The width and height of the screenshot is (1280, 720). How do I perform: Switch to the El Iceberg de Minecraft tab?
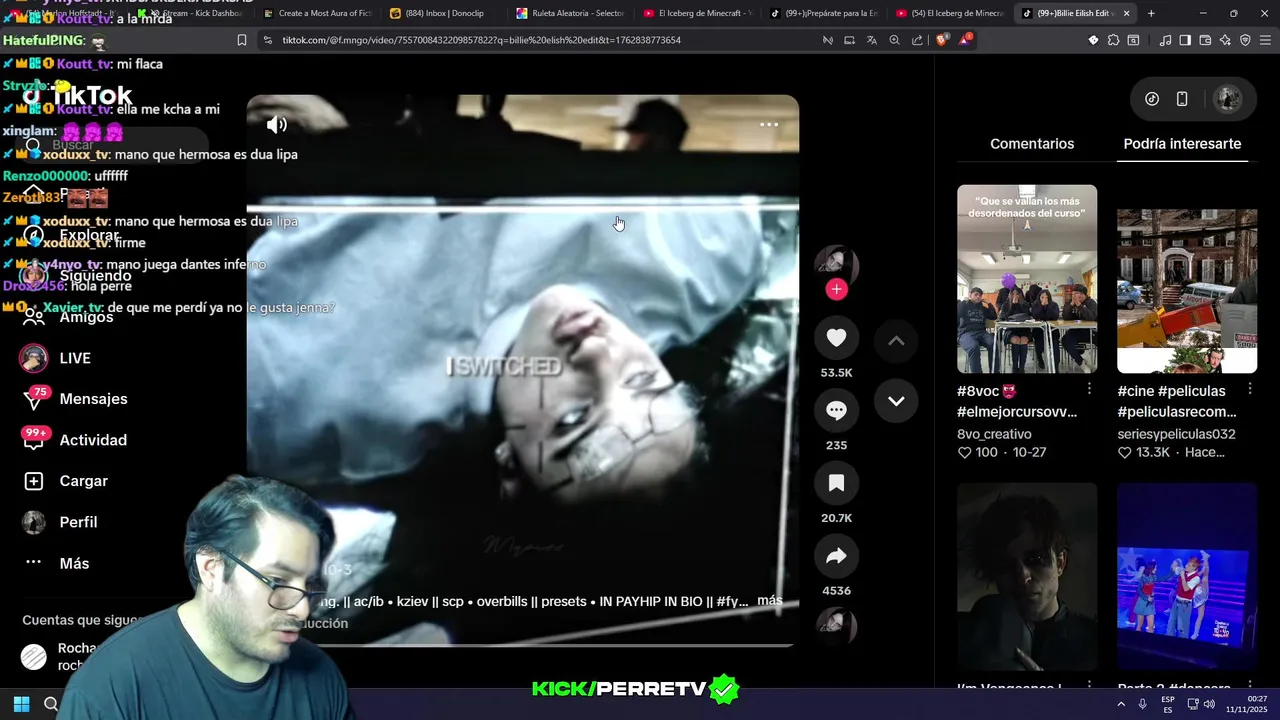point(699,13)
